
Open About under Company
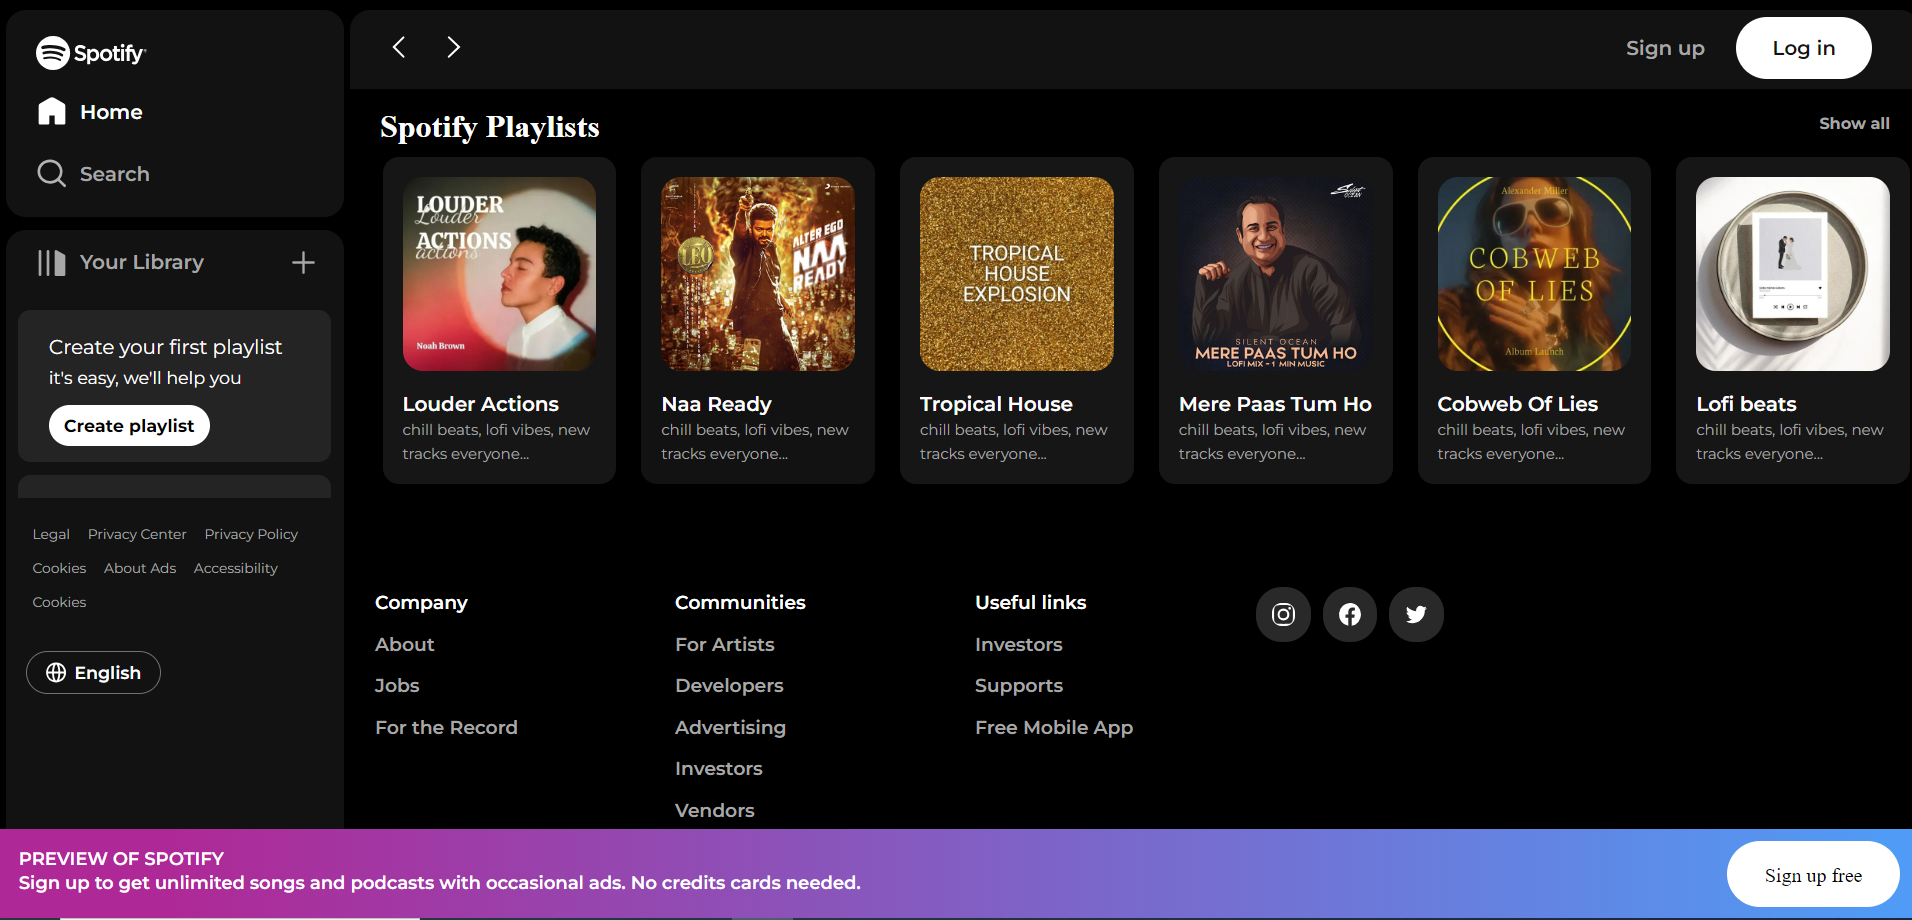pos(405,644)
